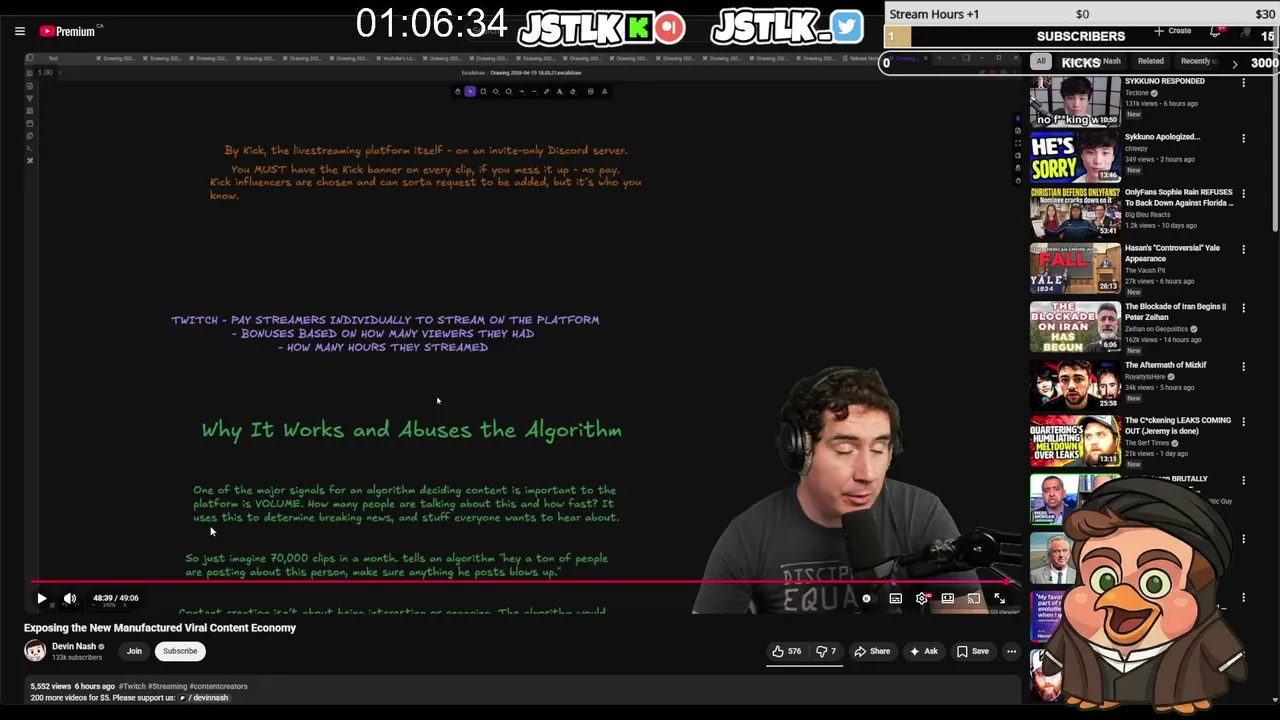Viewport: 1280px width, 720px height.
Task: Select Excalidraw line tool
Action: pos(534,91)
